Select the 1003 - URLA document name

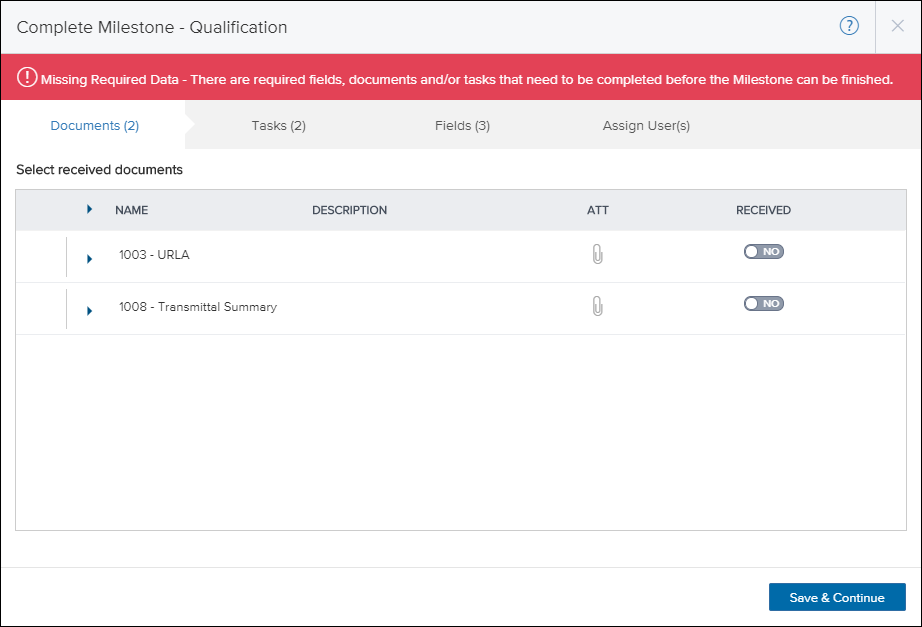(x=154, y=255)
